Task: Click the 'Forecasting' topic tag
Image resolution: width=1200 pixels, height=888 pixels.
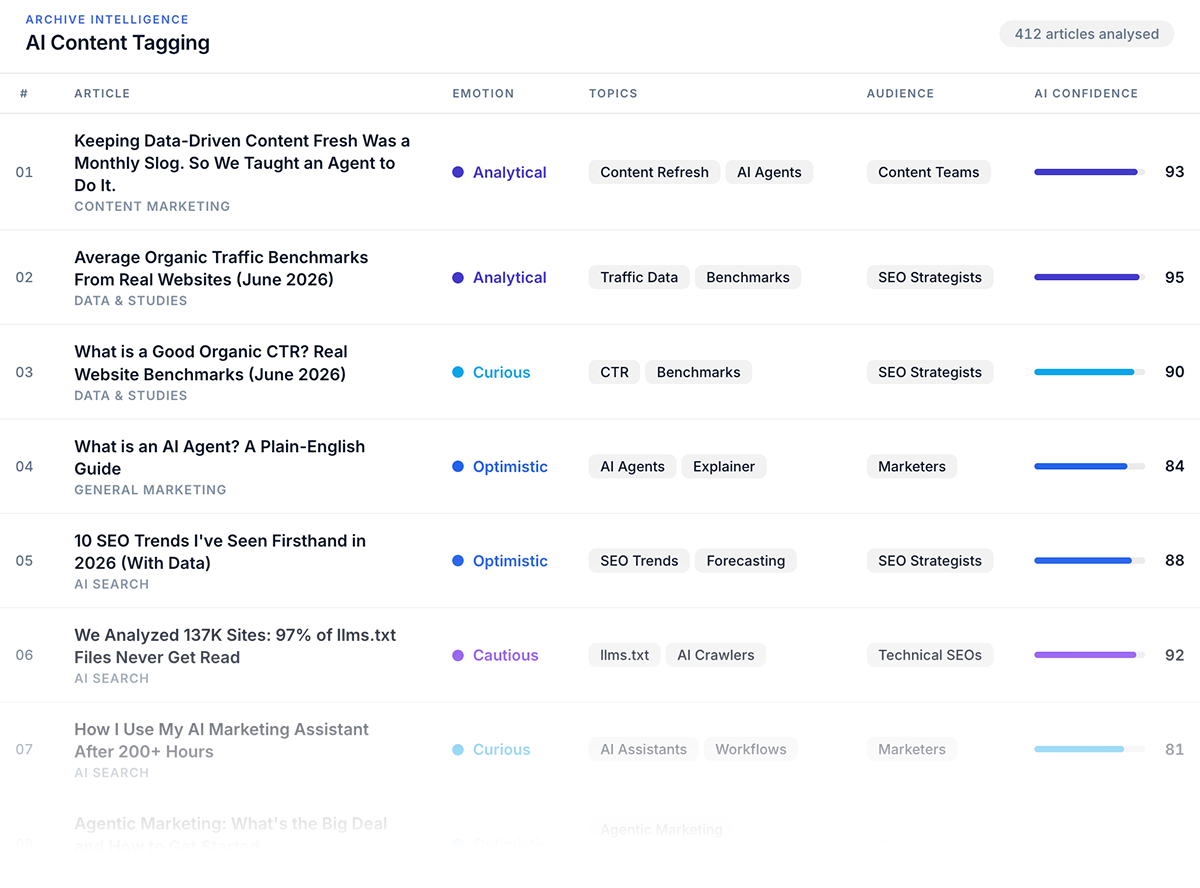Action: (746, 561)
